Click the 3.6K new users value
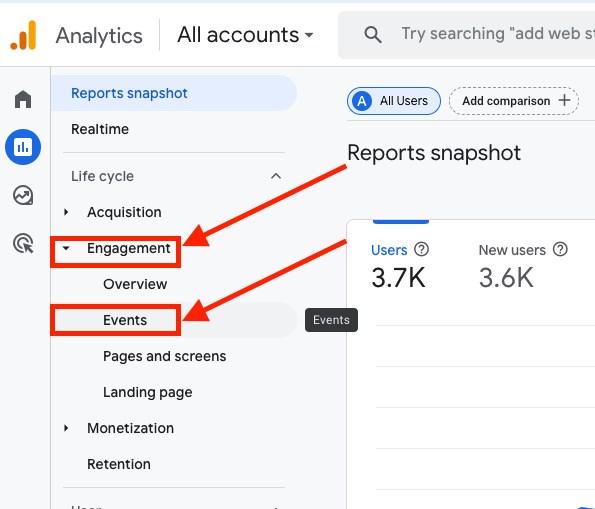The height and width of the screenshot is (509, 595). pos(506,277)
